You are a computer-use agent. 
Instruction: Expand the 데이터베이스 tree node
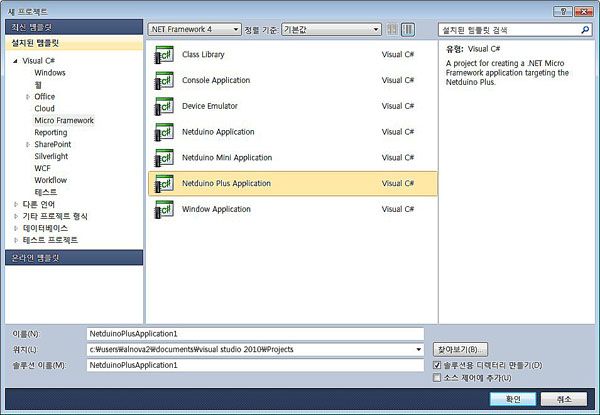click(x=15, y=228)
